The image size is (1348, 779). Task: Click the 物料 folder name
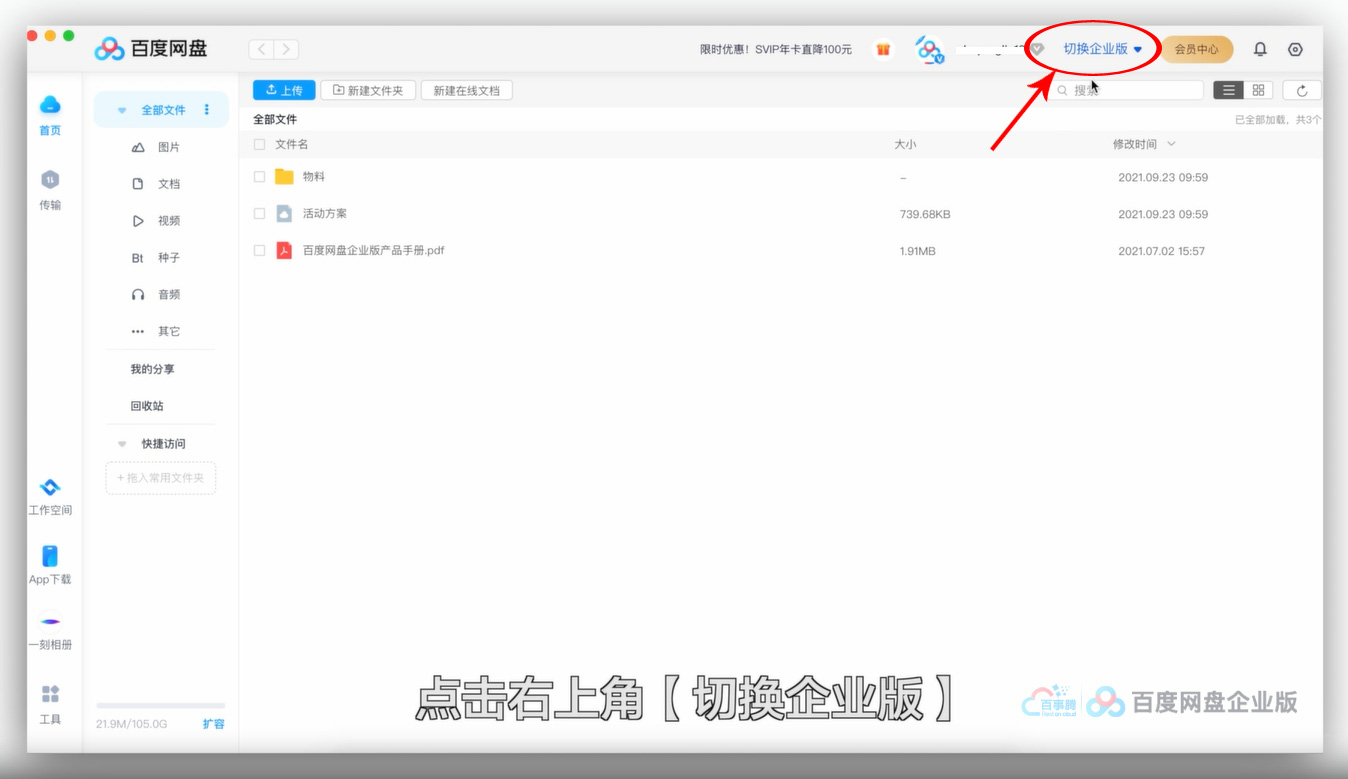click(314, 177)
